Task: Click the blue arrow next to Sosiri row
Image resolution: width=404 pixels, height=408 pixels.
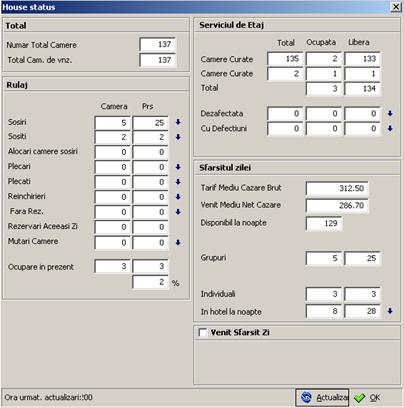Action: pyautogui.click(x=178, y=122)
